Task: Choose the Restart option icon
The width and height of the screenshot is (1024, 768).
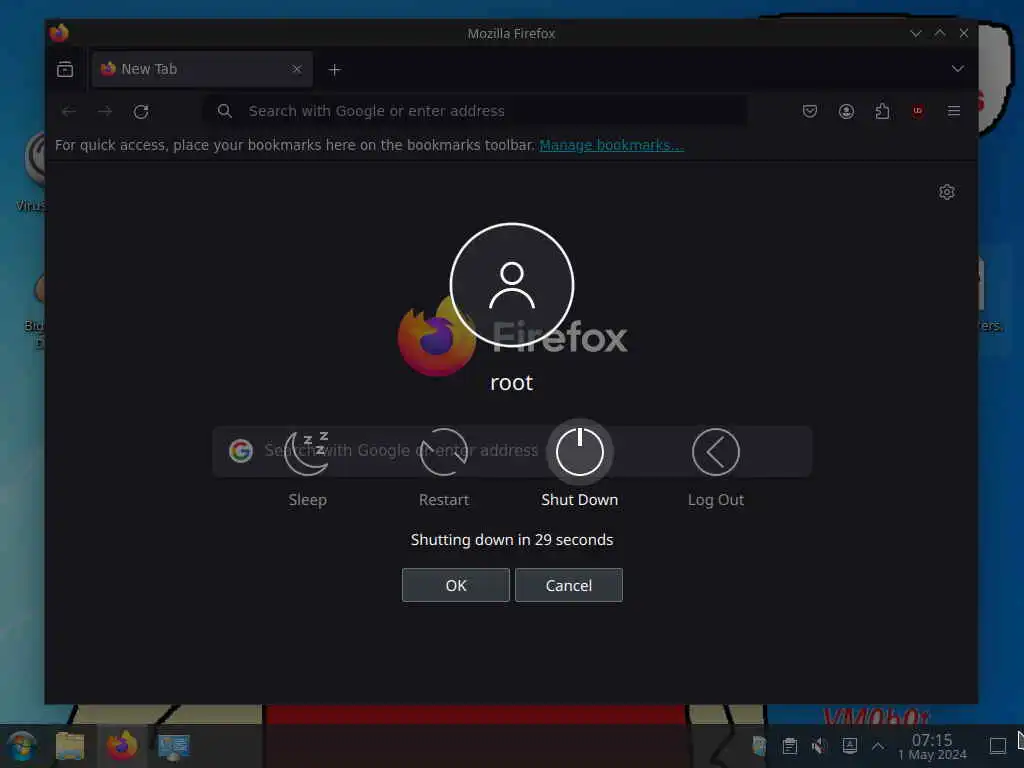Action: tap(443, 452)
